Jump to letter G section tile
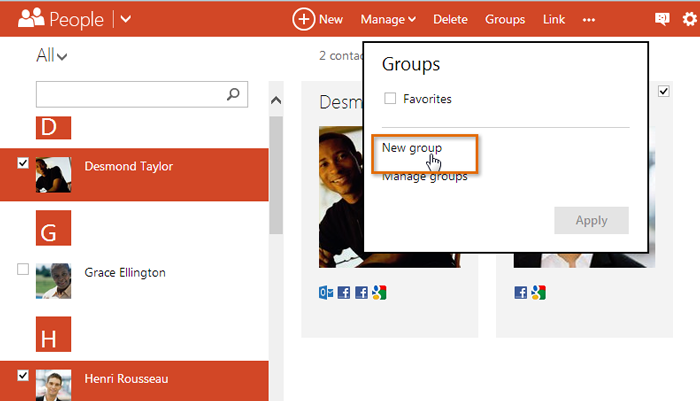Viewport: 700px width, 401px height. [53, 228]
